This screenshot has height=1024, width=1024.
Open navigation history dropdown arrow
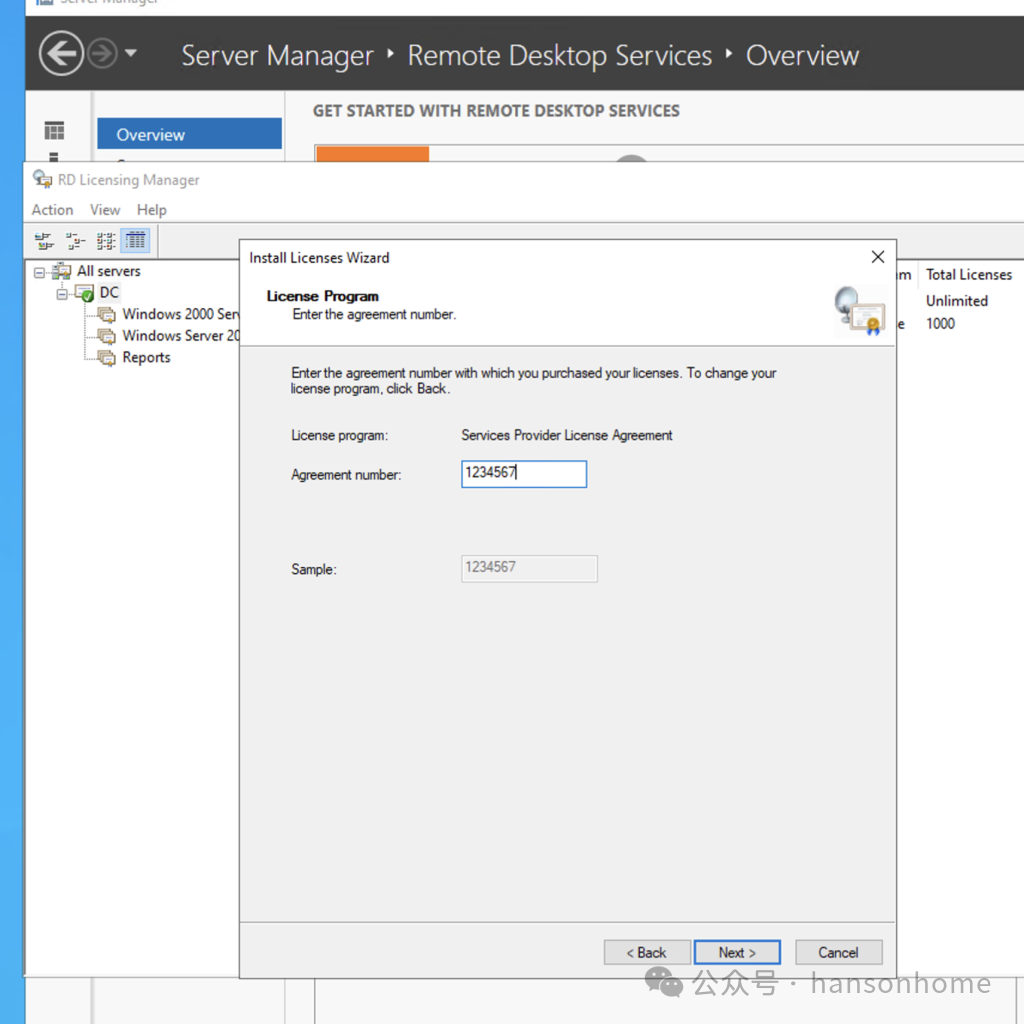(x=131, y=54)
